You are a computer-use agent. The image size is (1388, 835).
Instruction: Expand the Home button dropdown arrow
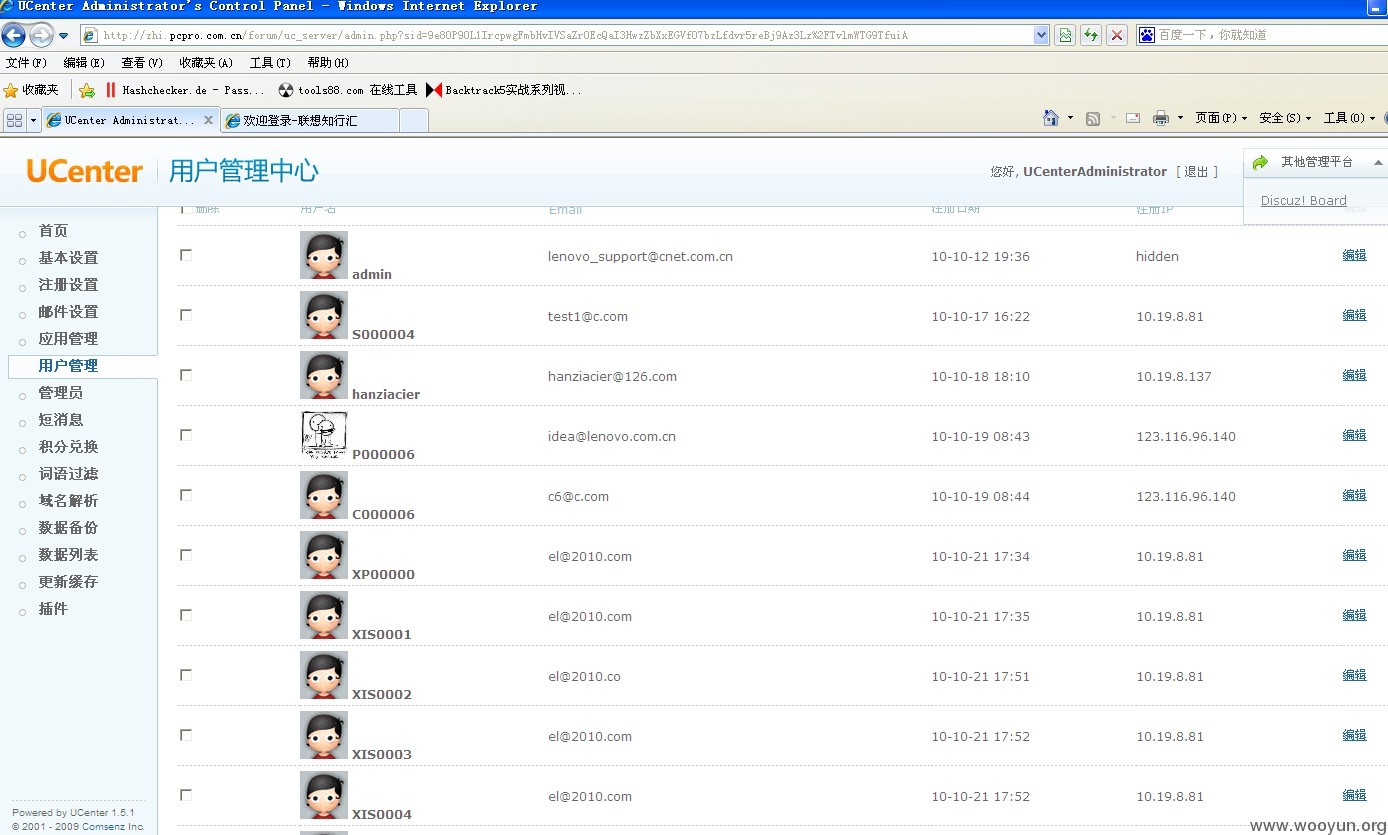1070,118
